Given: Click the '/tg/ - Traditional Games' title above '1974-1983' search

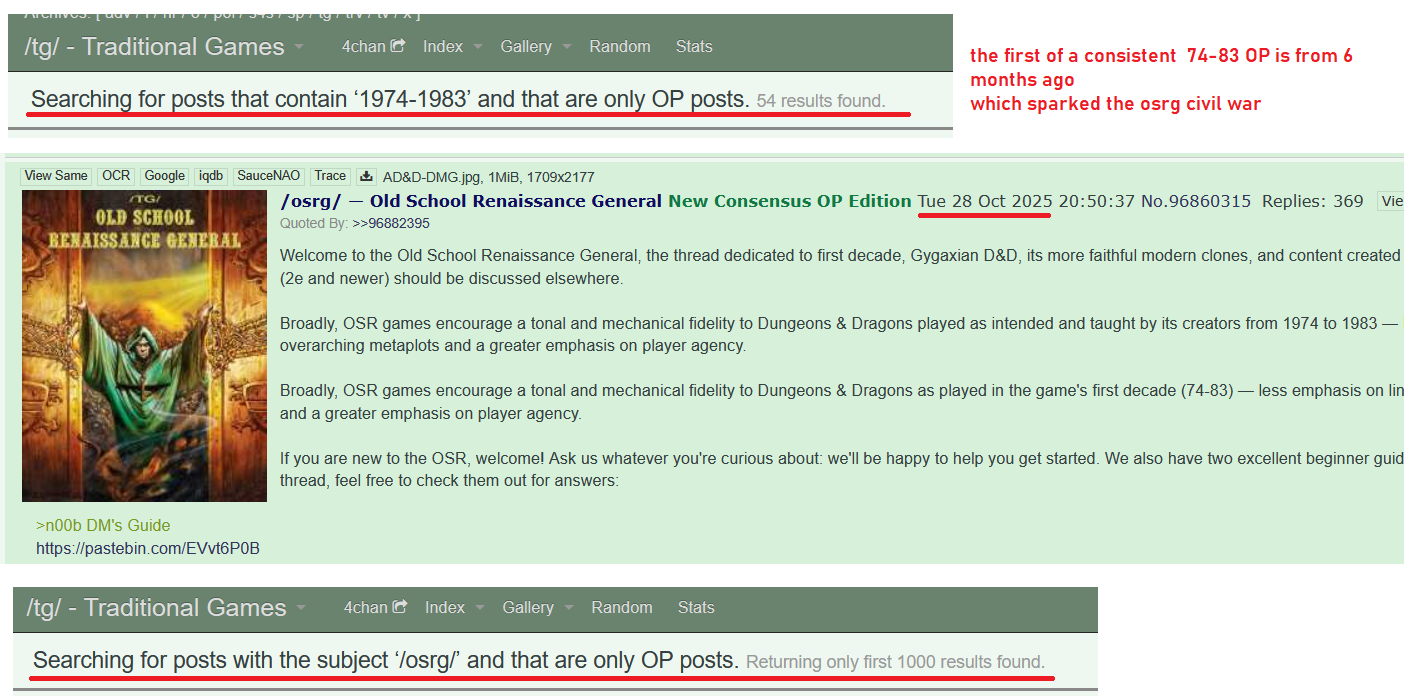Looking at the screenshot, I should [x=154, y=47].
